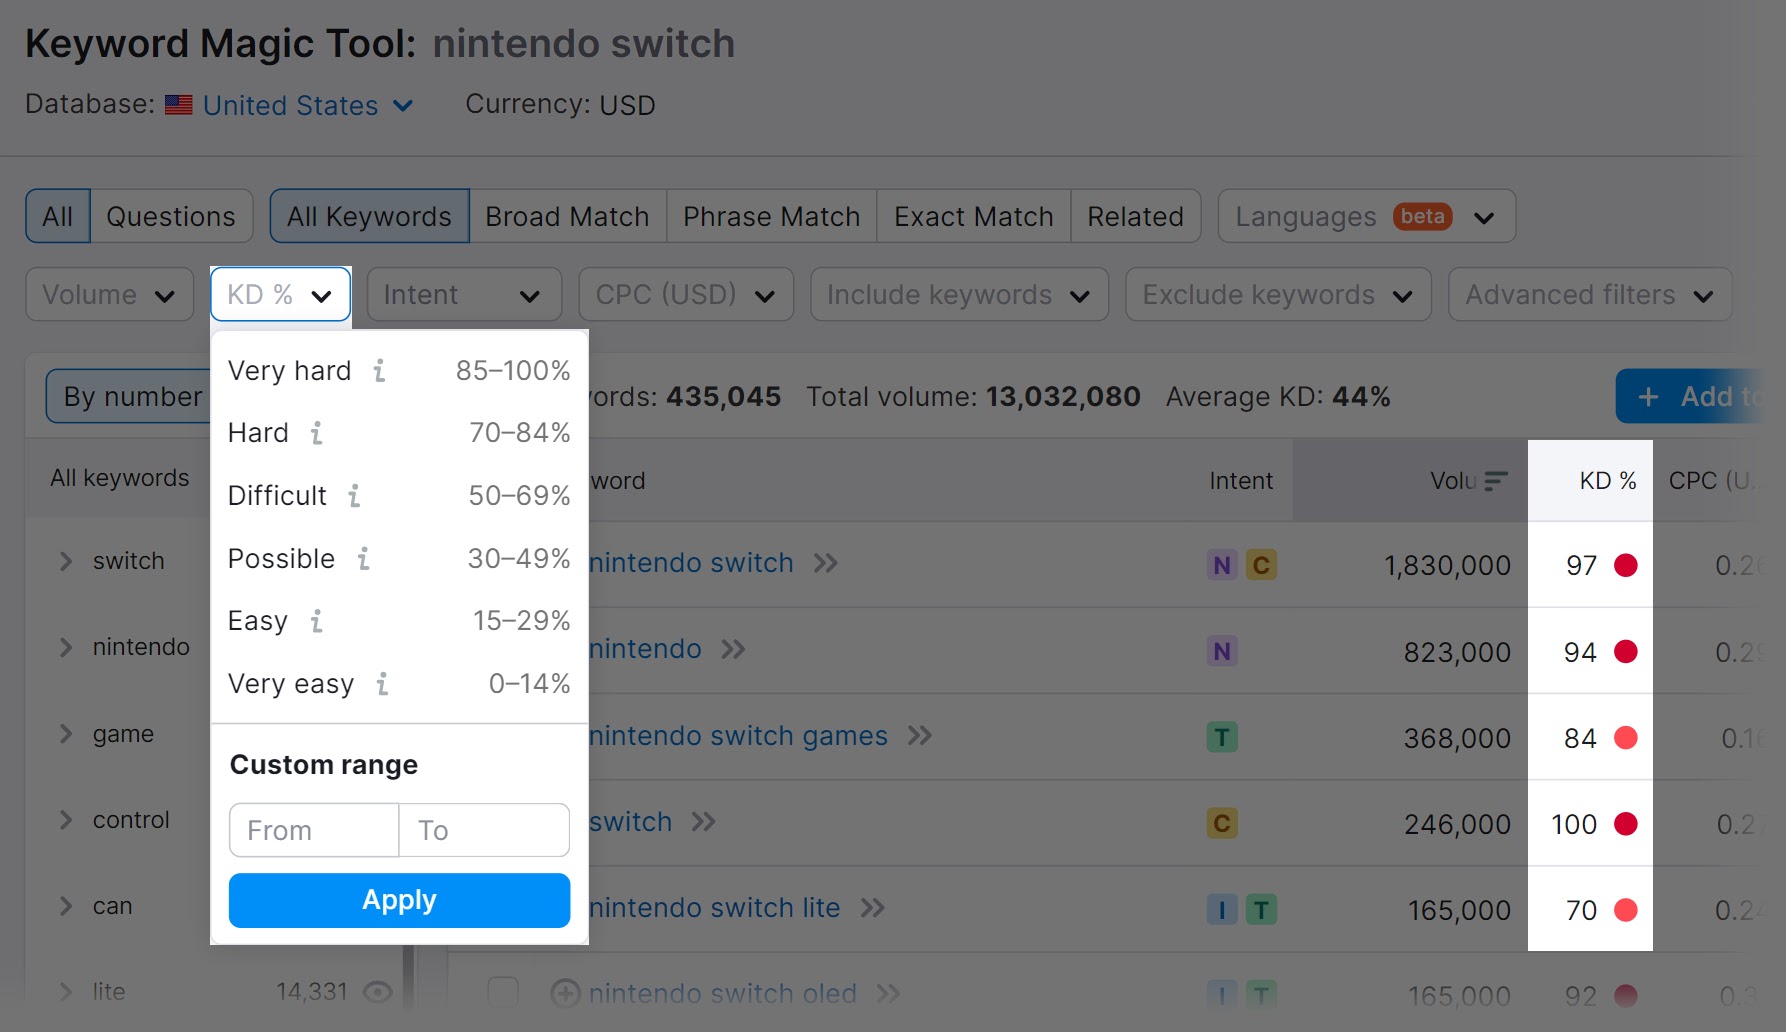Apply the custom KD range

[x=399, y=900]
